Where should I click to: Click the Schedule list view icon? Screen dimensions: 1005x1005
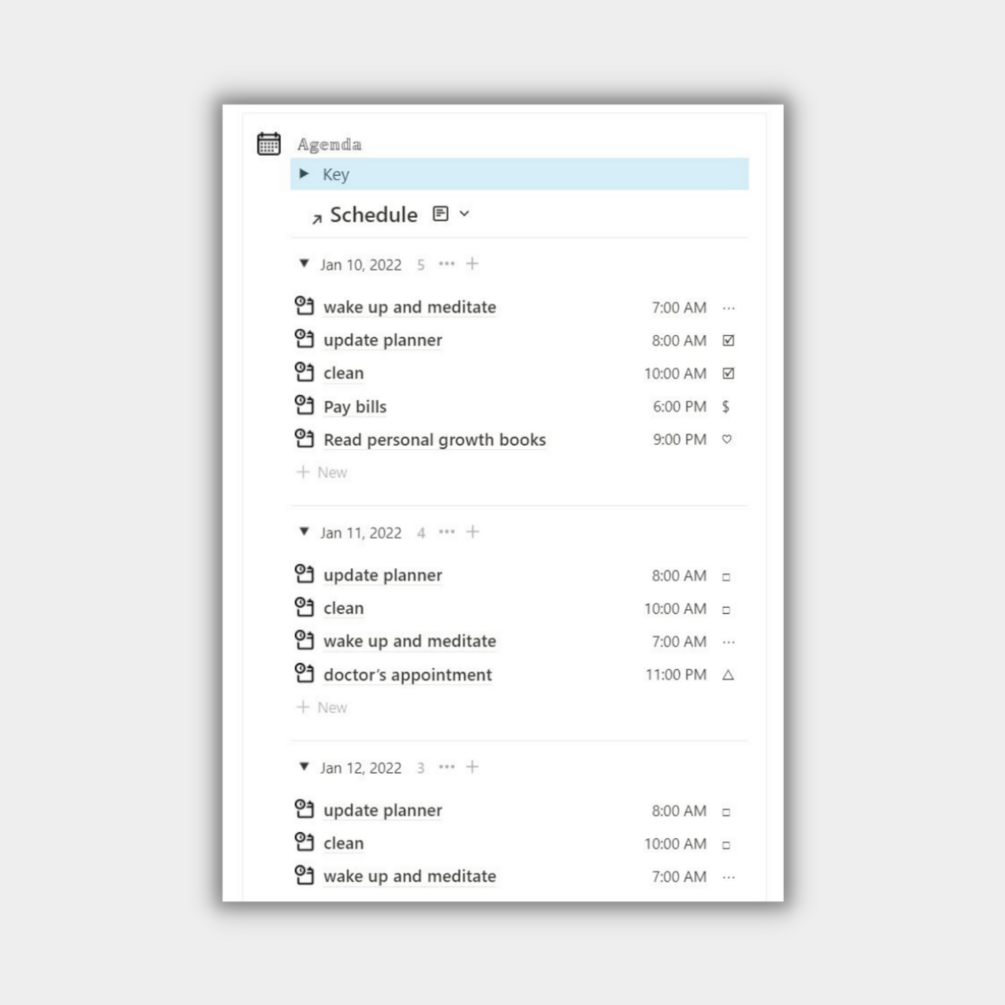(440, 213)
